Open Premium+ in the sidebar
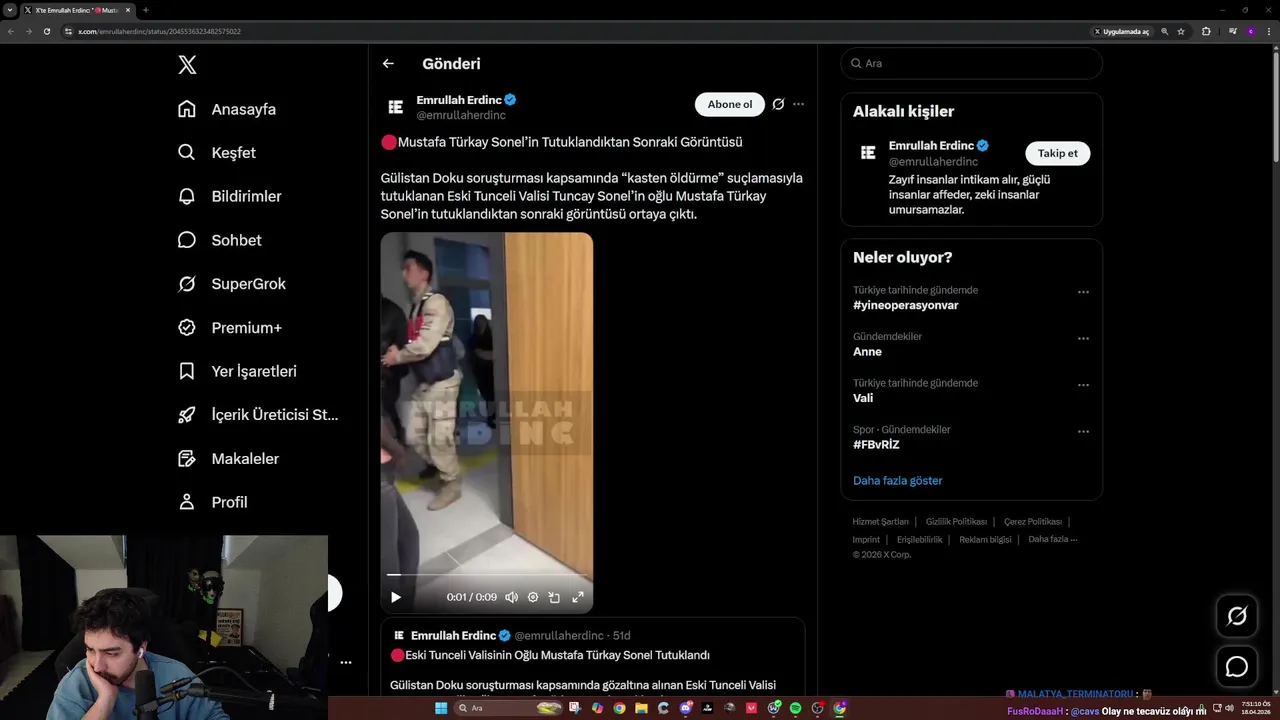1280x720 pixels. (x=229, y=327)
